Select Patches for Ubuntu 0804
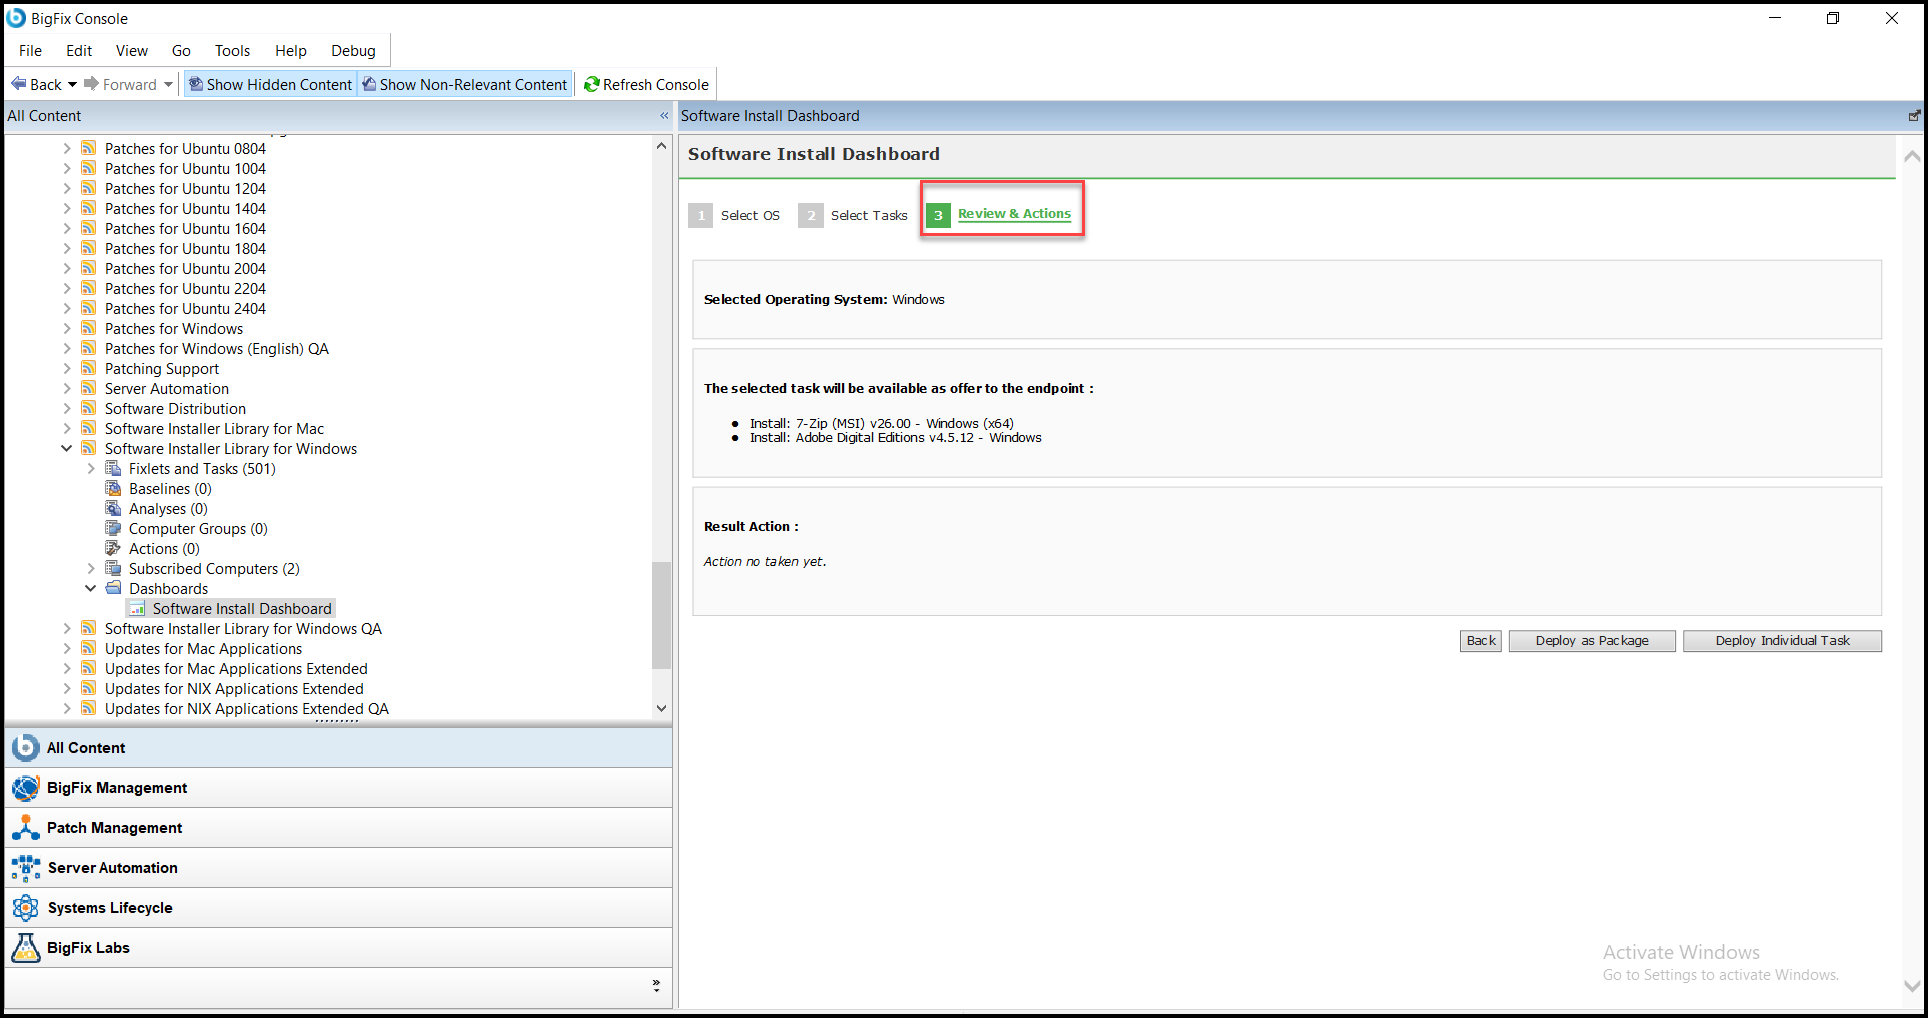The height and width of the screenshot is (1018, 1928). click(185, 148)
